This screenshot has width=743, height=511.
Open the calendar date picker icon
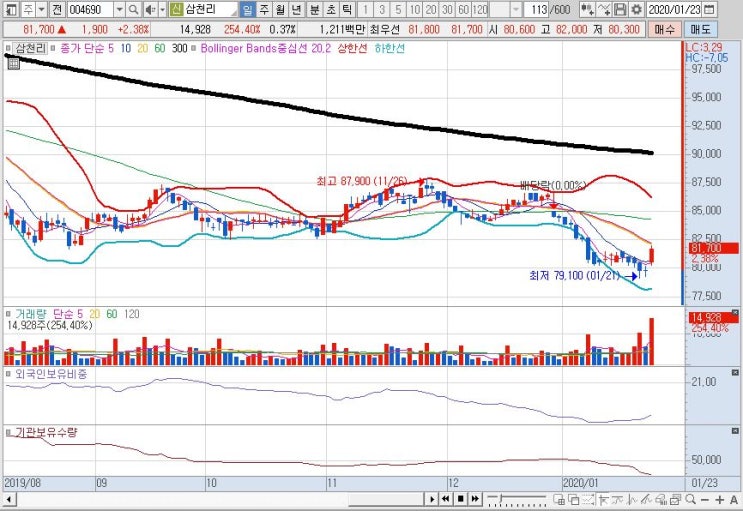(x=709, y=9)
